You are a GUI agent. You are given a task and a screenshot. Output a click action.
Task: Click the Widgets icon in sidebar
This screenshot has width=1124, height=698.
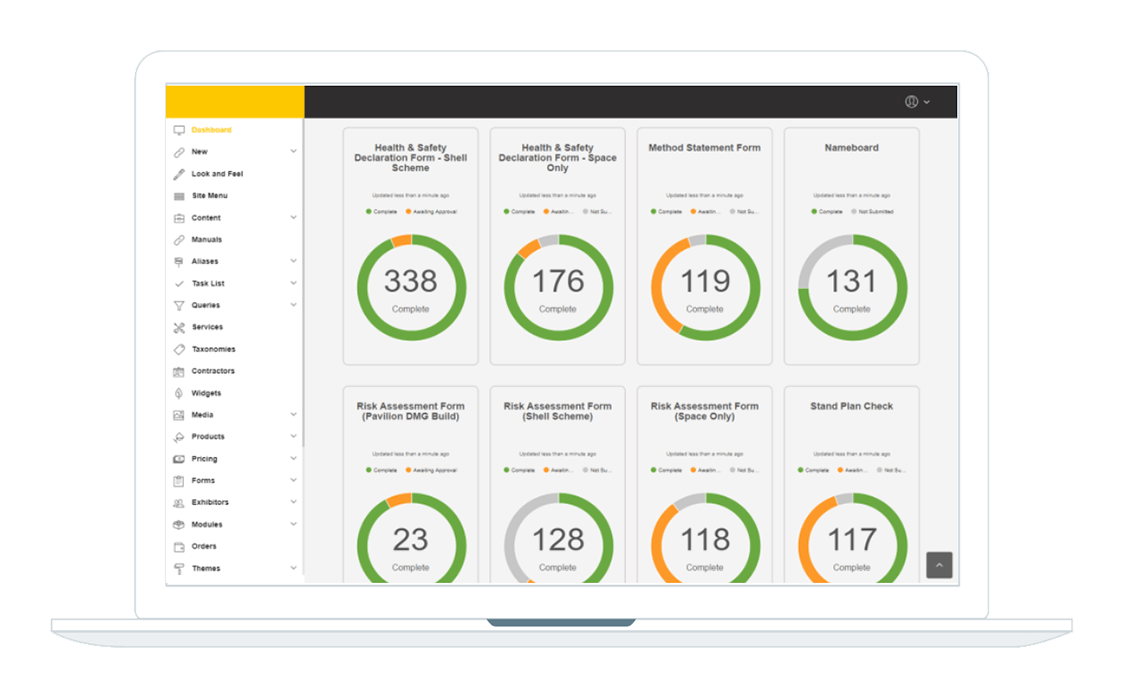[179, 394]
